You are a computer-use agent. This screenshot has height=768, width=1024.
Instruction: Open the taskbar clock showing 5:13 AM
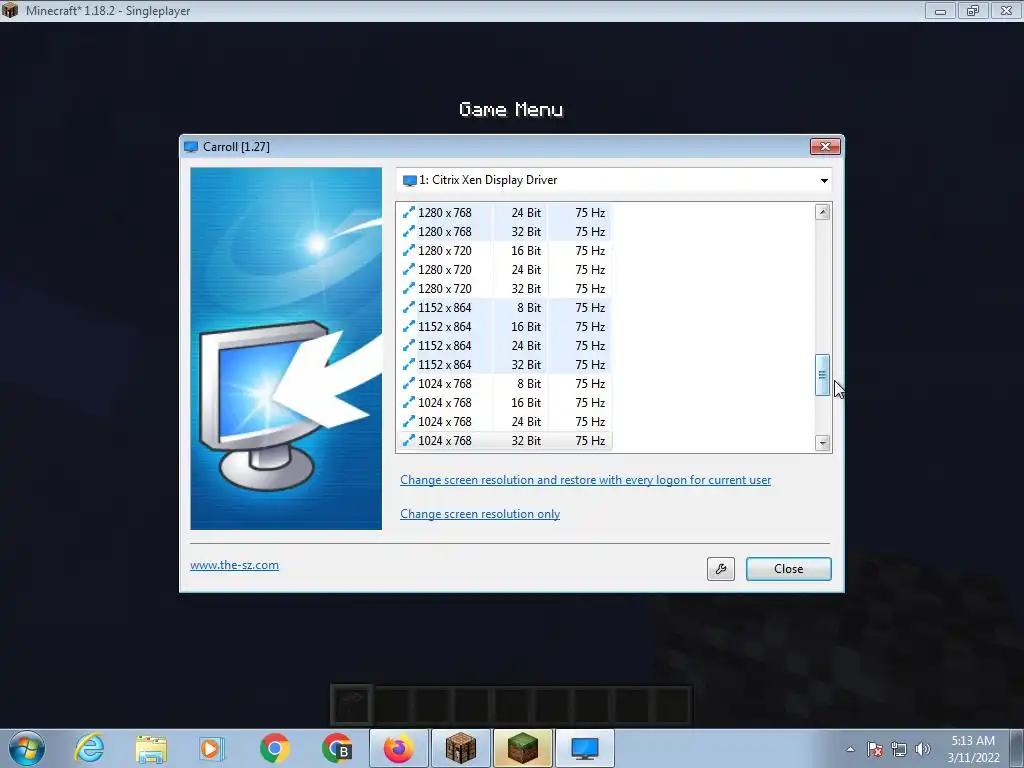point(972,749)
